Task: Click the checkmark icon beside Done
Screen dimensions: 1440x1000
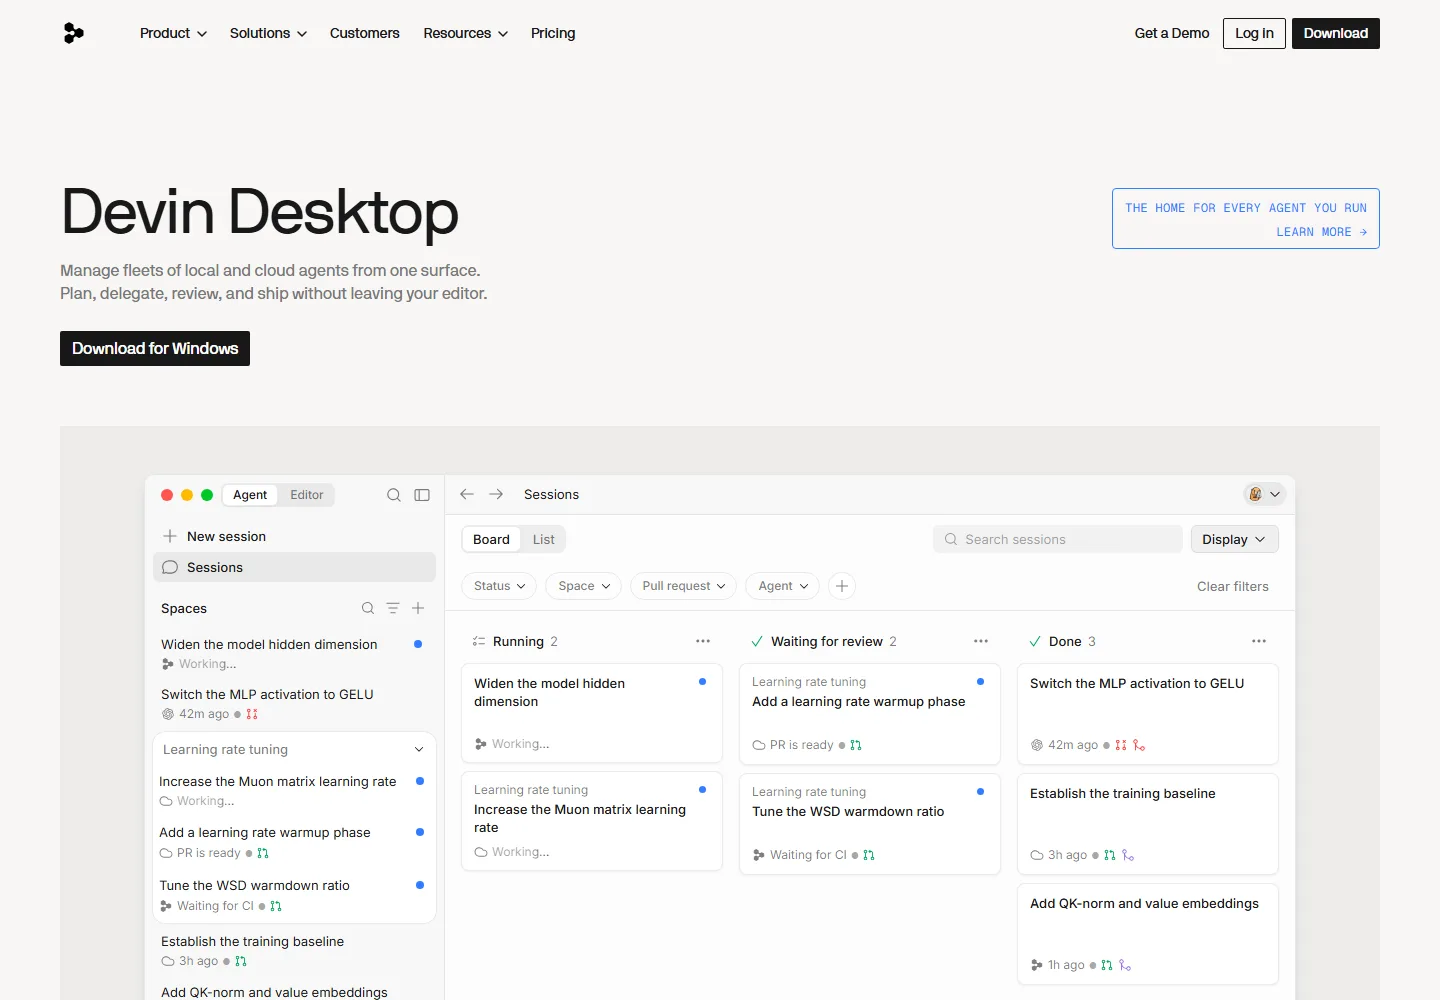Action: coord(1035,641)
